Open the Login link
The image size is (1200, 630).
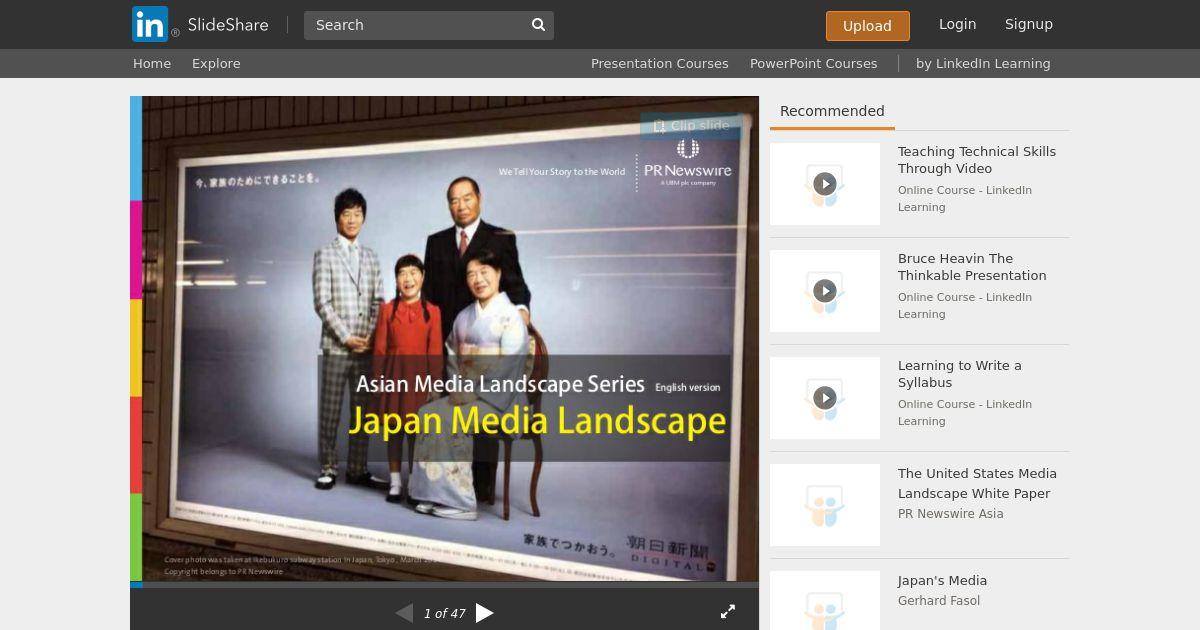coord(957,24)
